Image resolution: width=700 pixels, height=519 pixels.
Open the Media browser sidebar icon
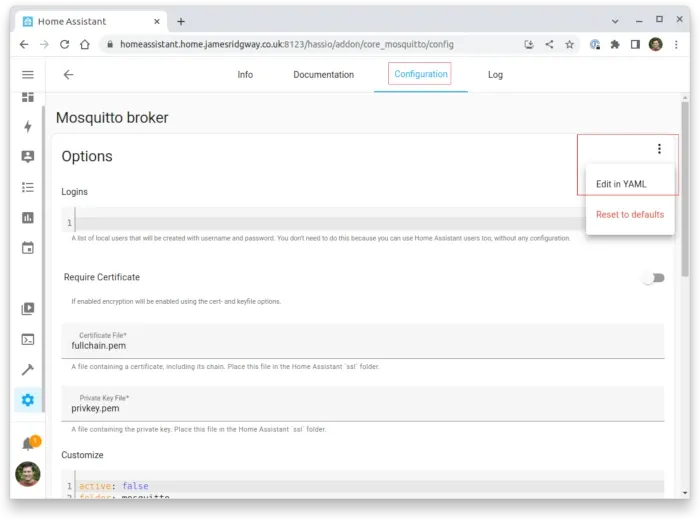pos(28,309)
